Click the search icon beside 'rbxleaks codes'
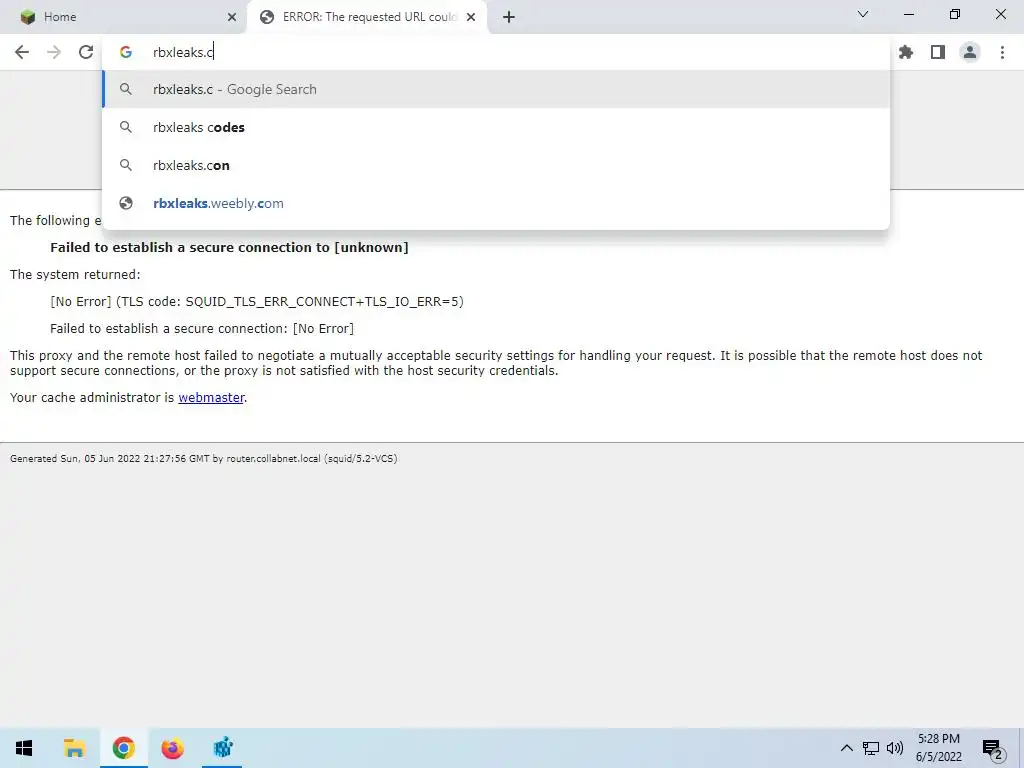 coord(126,127)
